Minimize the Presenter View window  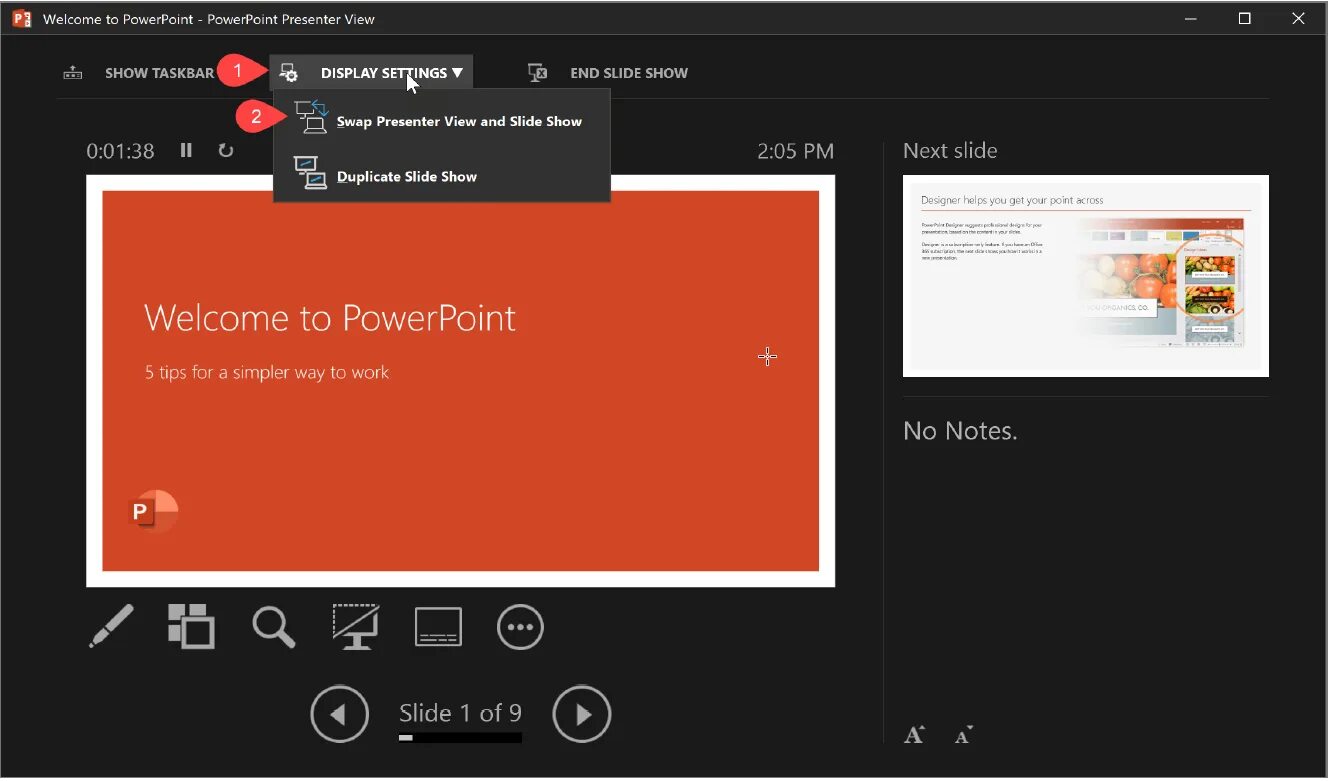(1191, 18)
